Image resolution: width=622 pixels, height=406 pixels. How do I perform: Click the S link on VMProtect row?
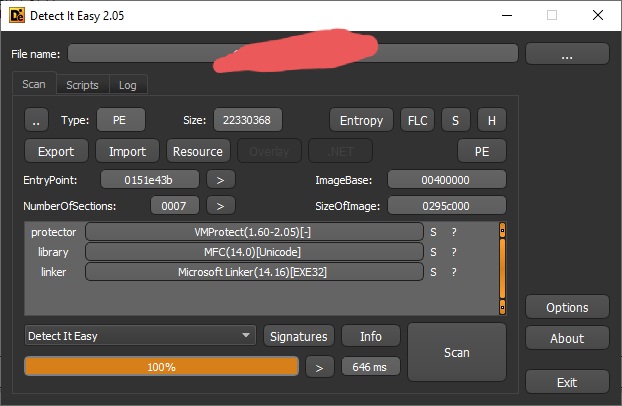(x=433, y=232)
